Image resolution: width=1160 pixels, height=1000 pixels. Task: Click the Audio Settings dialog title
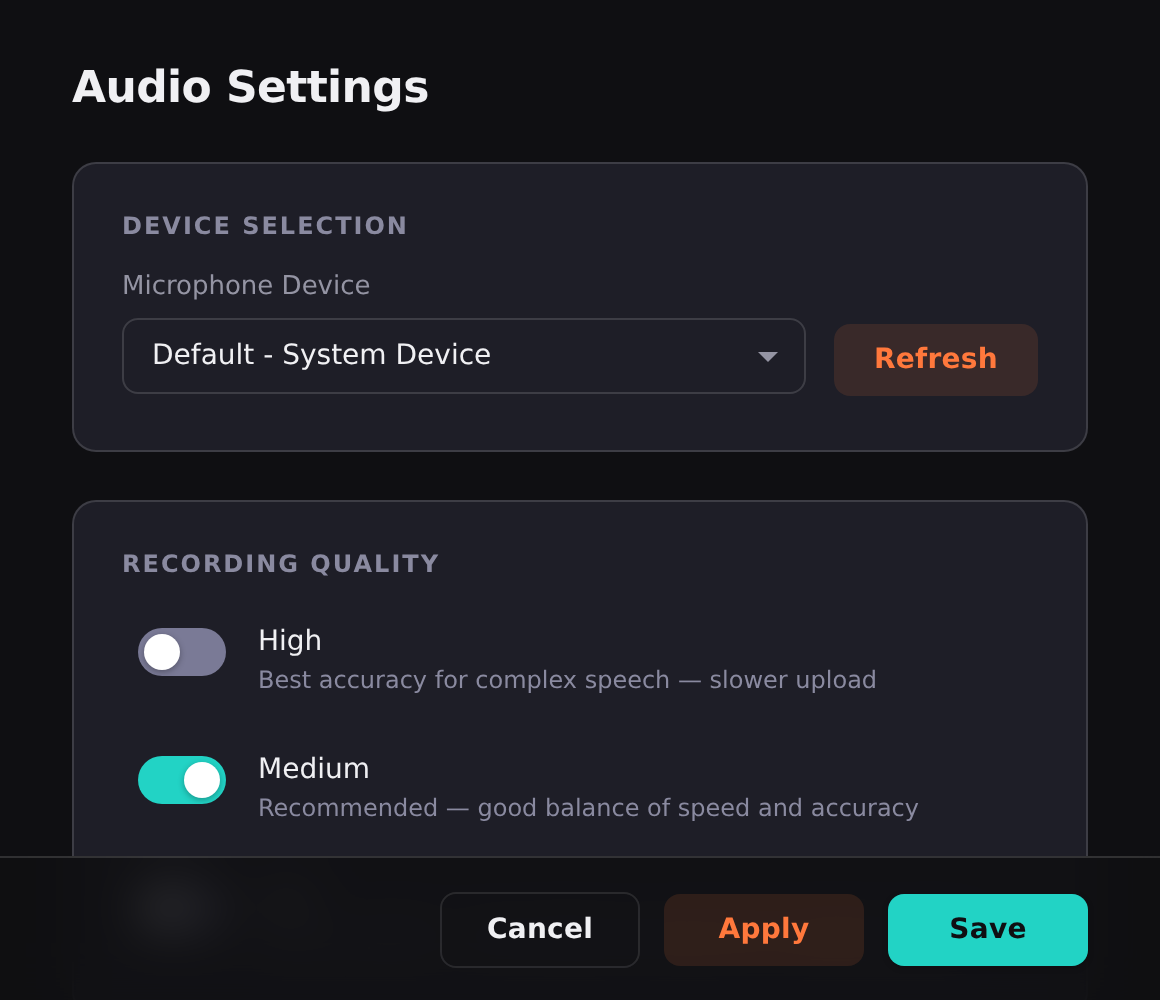(x=249, y=87)
